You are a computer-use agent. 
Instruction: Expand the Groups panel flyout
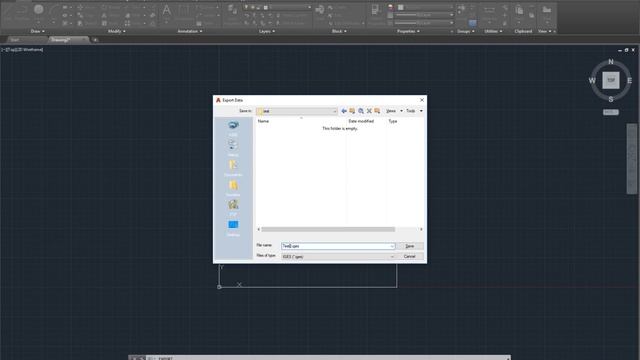466,31
